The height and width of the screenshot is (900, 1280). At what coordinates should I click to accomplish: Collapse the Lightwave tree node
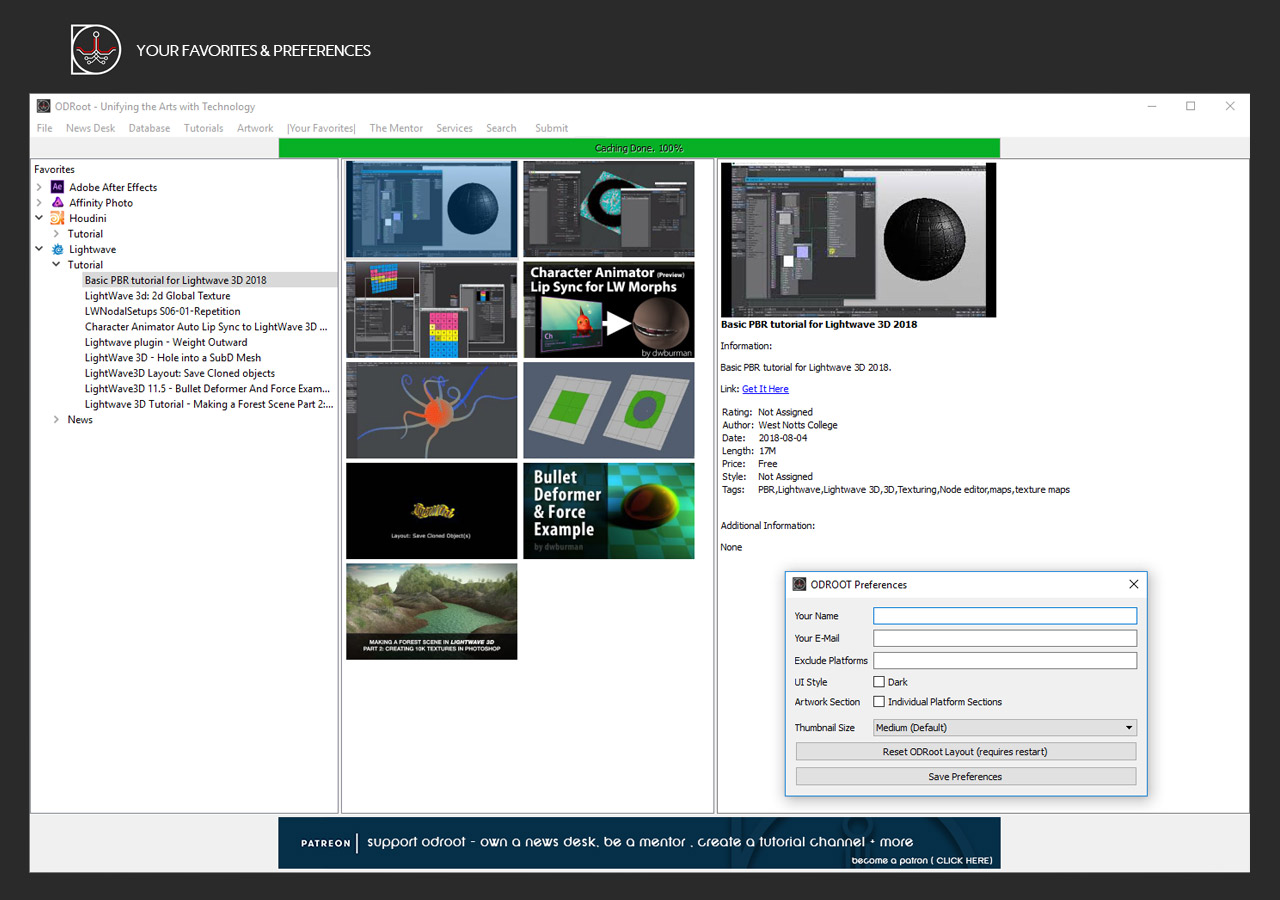(x=39, y=249)
